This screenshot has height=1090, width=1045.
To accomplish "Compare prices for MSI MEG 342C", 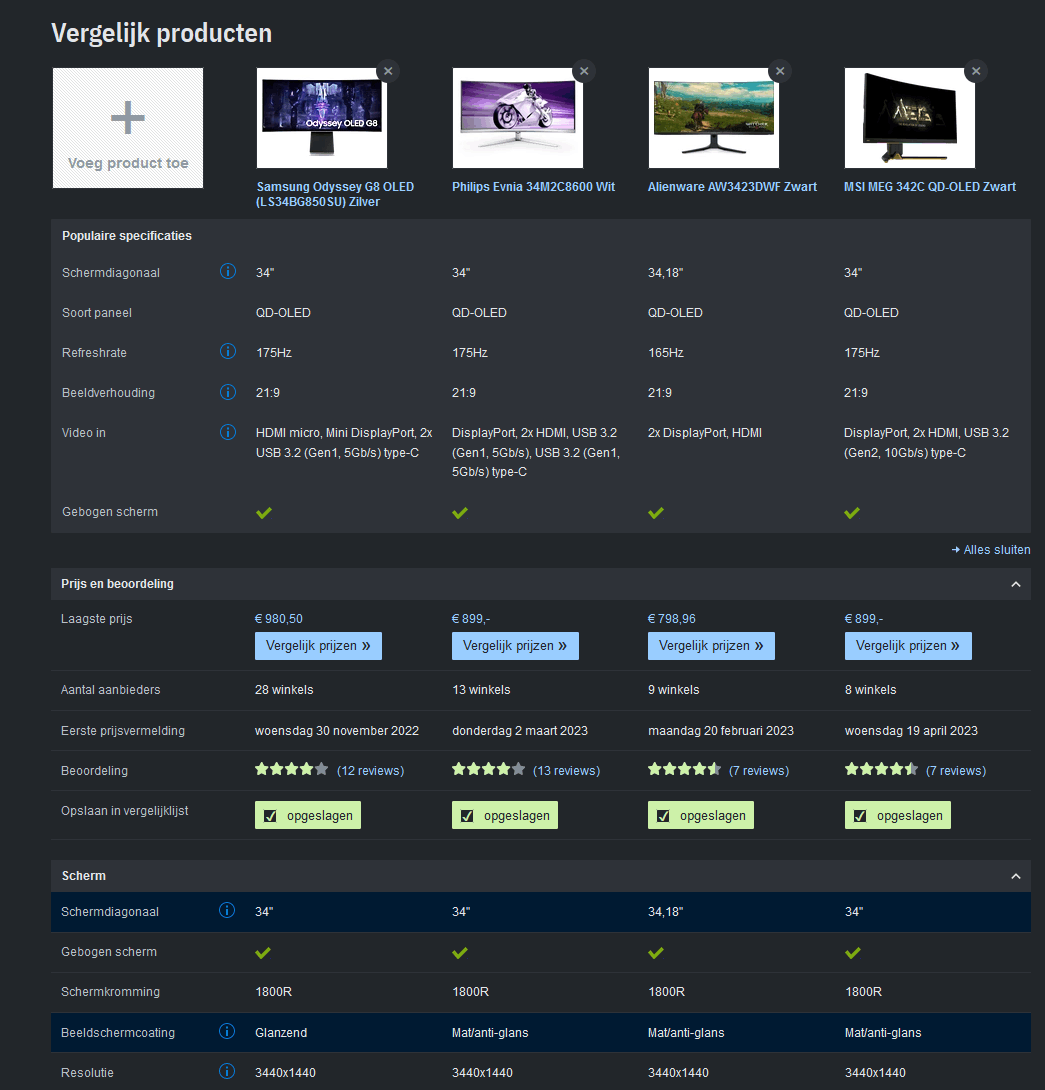I will [x=908, y=646].
